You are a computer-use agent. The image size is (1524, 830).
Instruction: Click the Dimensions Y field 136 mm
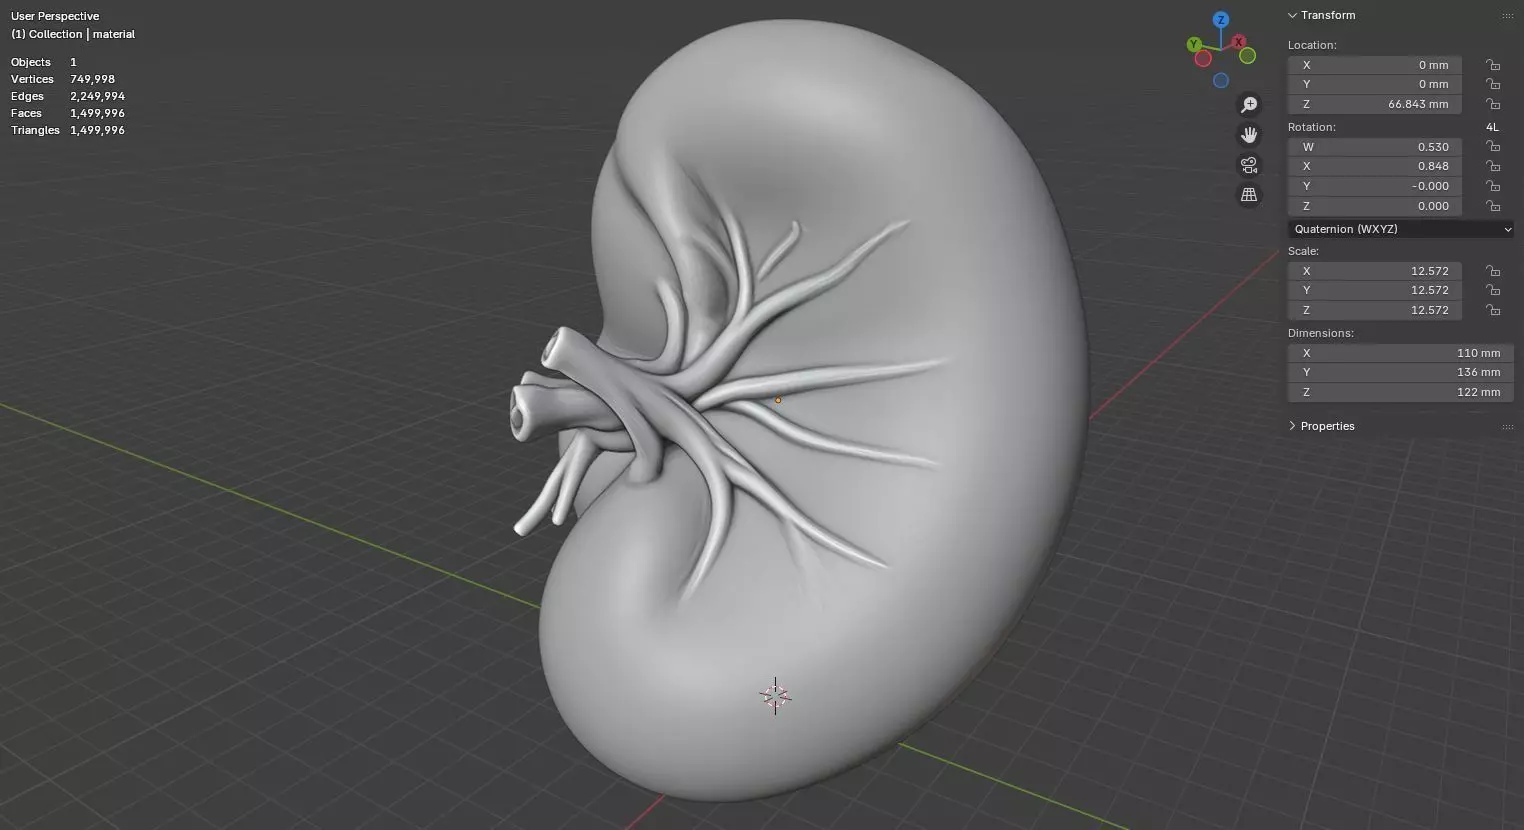[x=1401, y=372]
